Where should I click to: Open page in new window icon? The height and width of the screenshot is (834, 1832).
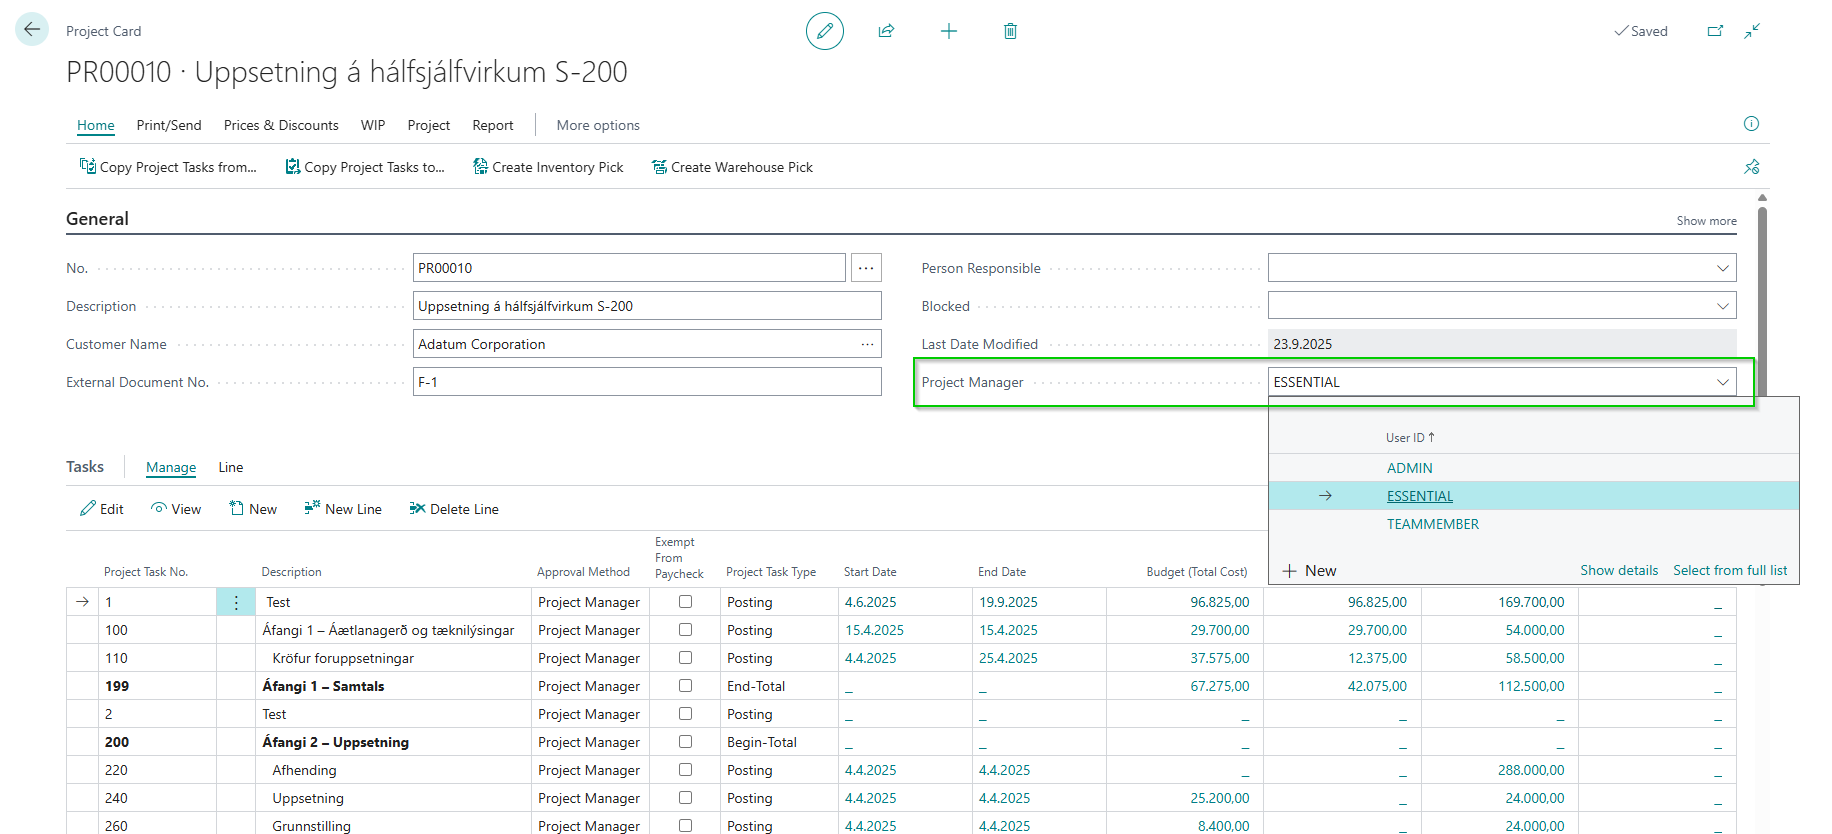[1714, 31]
